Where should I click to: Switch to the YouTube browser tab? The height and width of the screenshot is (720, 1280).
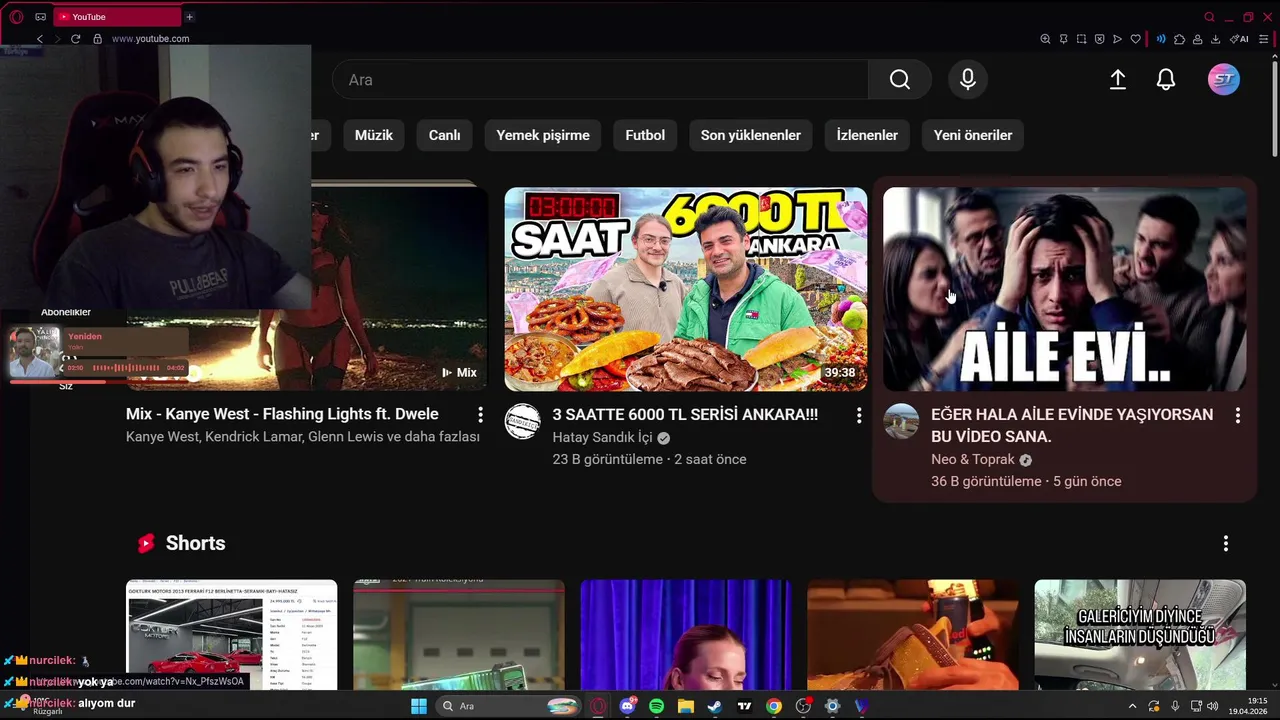click(116, 17)
